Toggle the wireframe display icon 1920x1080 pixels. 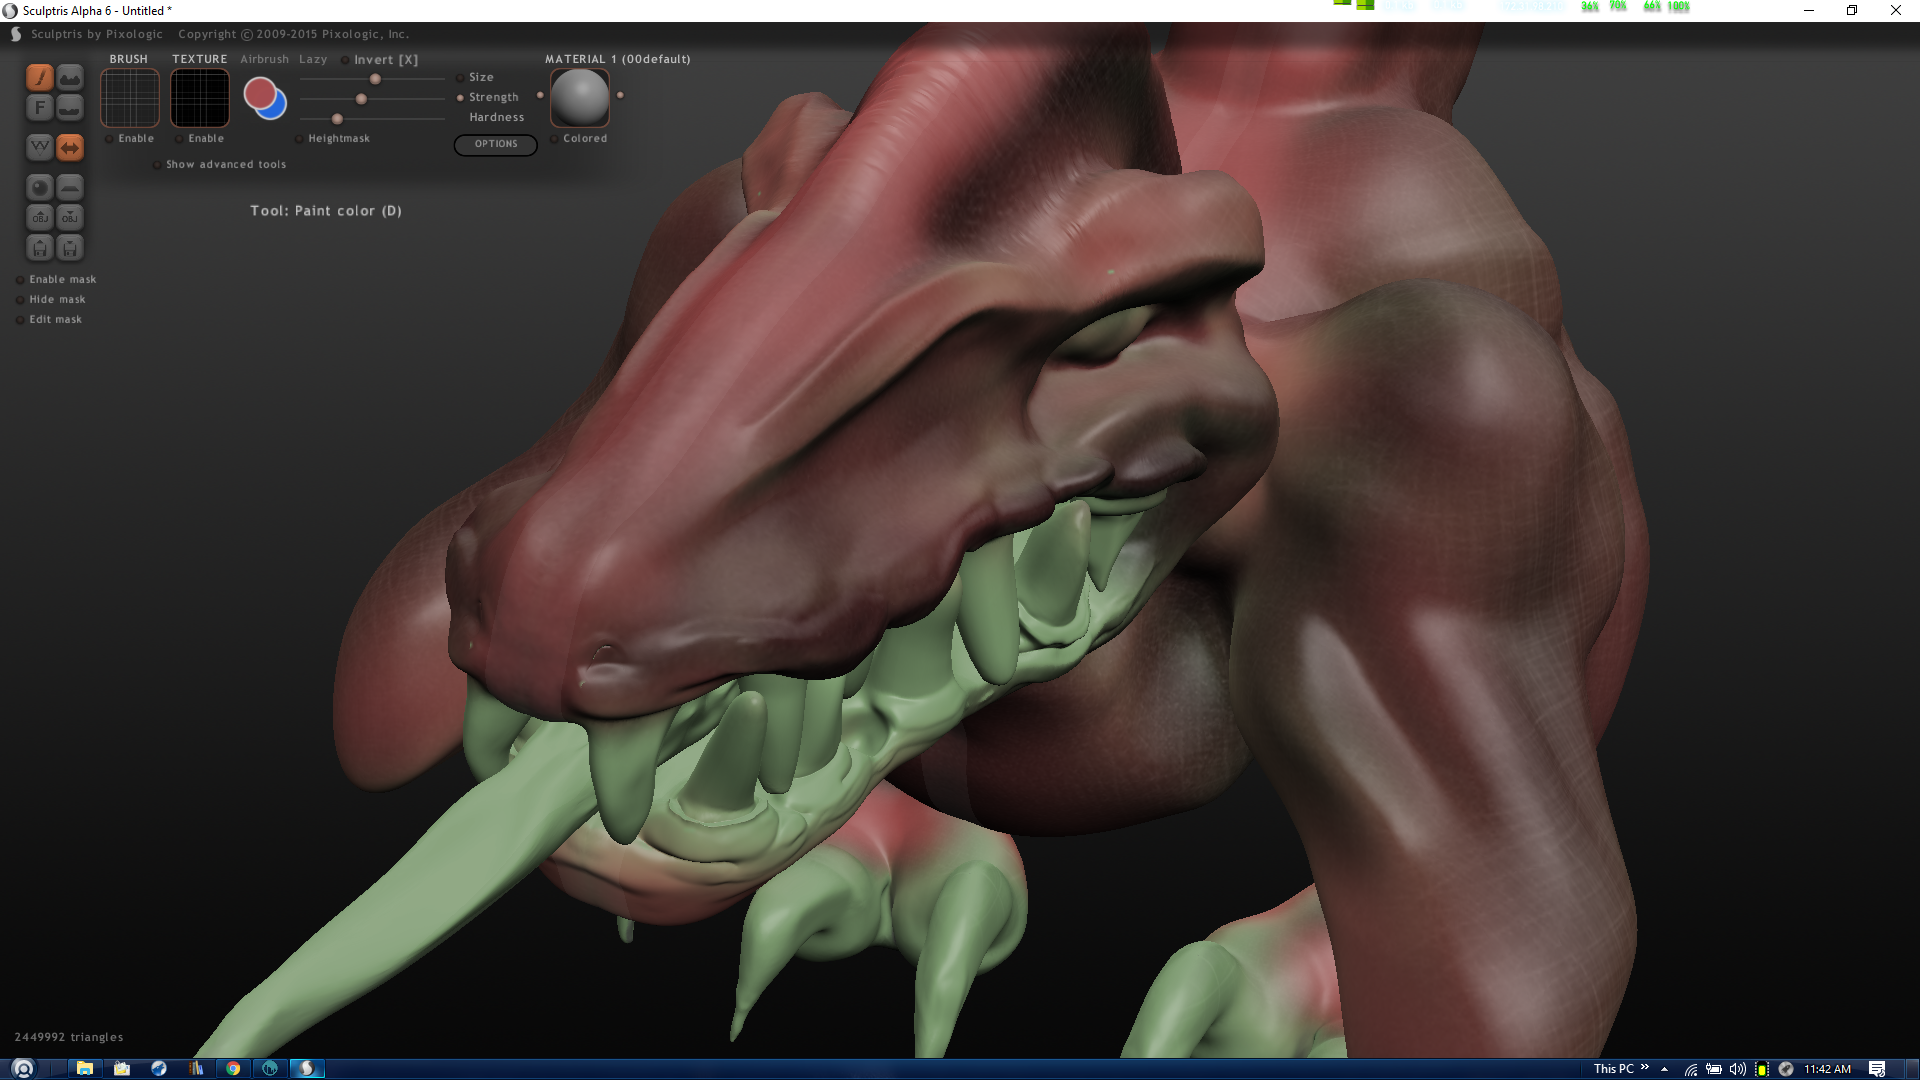click(39, 147)
